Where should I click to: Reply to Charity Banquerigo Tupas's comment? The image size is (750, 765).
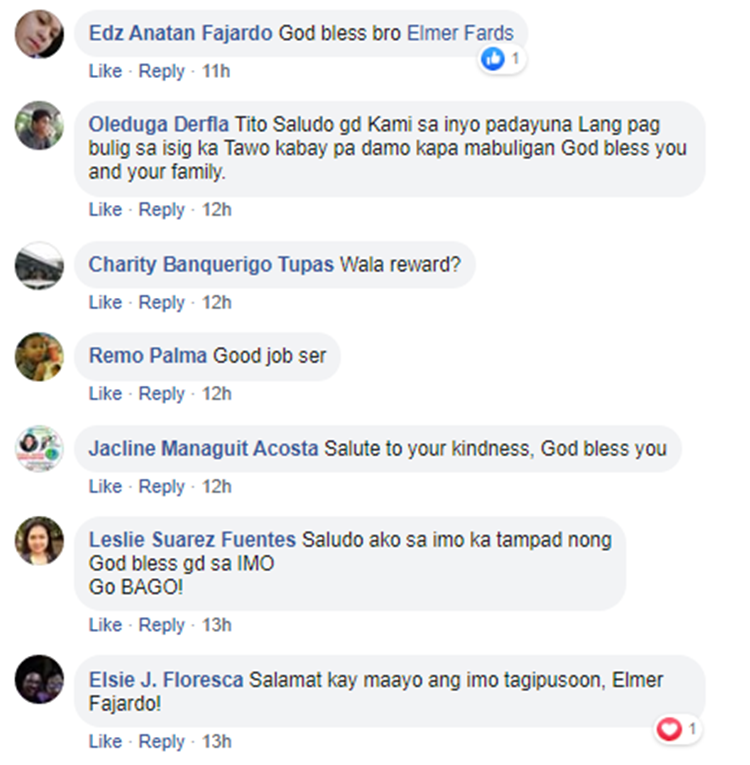162,302
